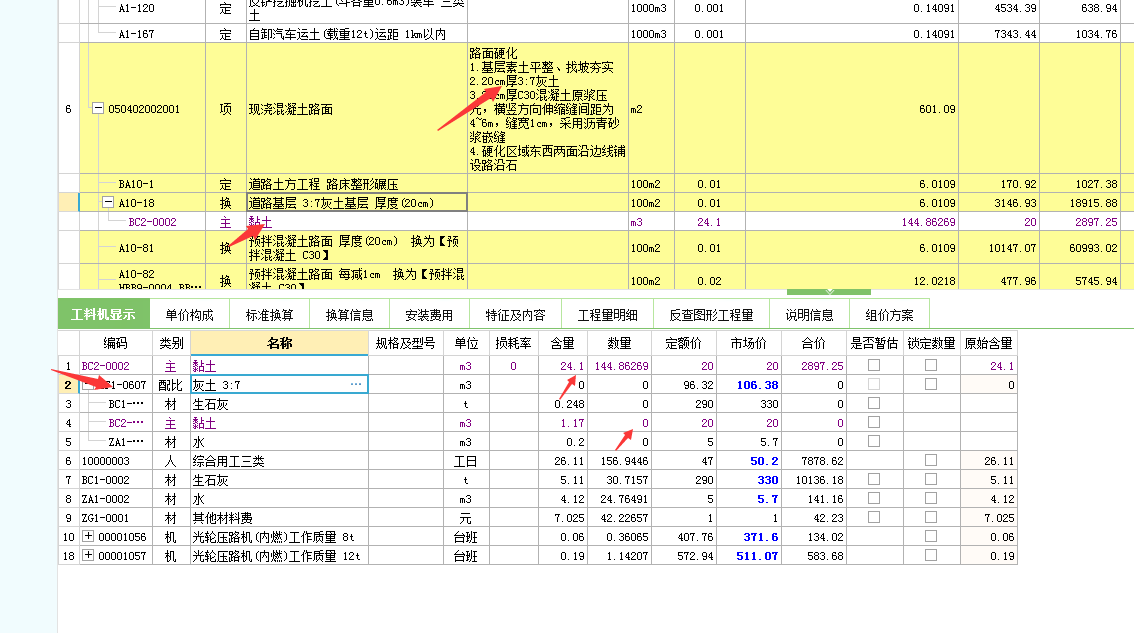Collapse the lower panel with the green chevron handle
1134x633 pixels.
[x=829, y=292]
